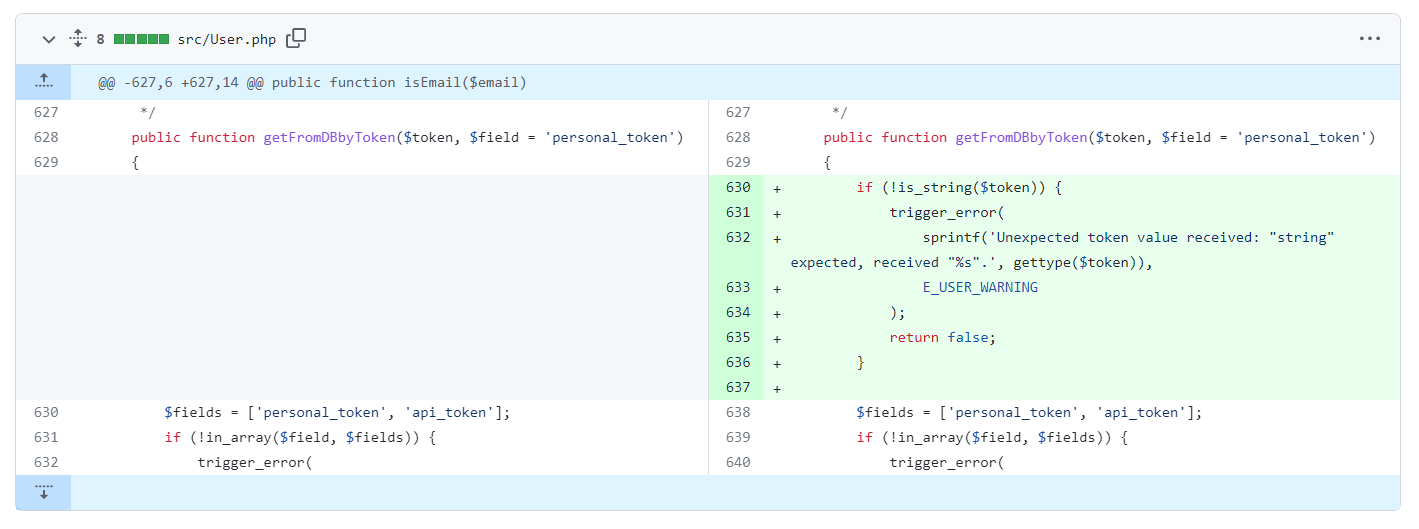Image resolution: width=1419 pixels, height=529 pixels.
Task: Open the src/User.php file link
Action: coord(227,39)
